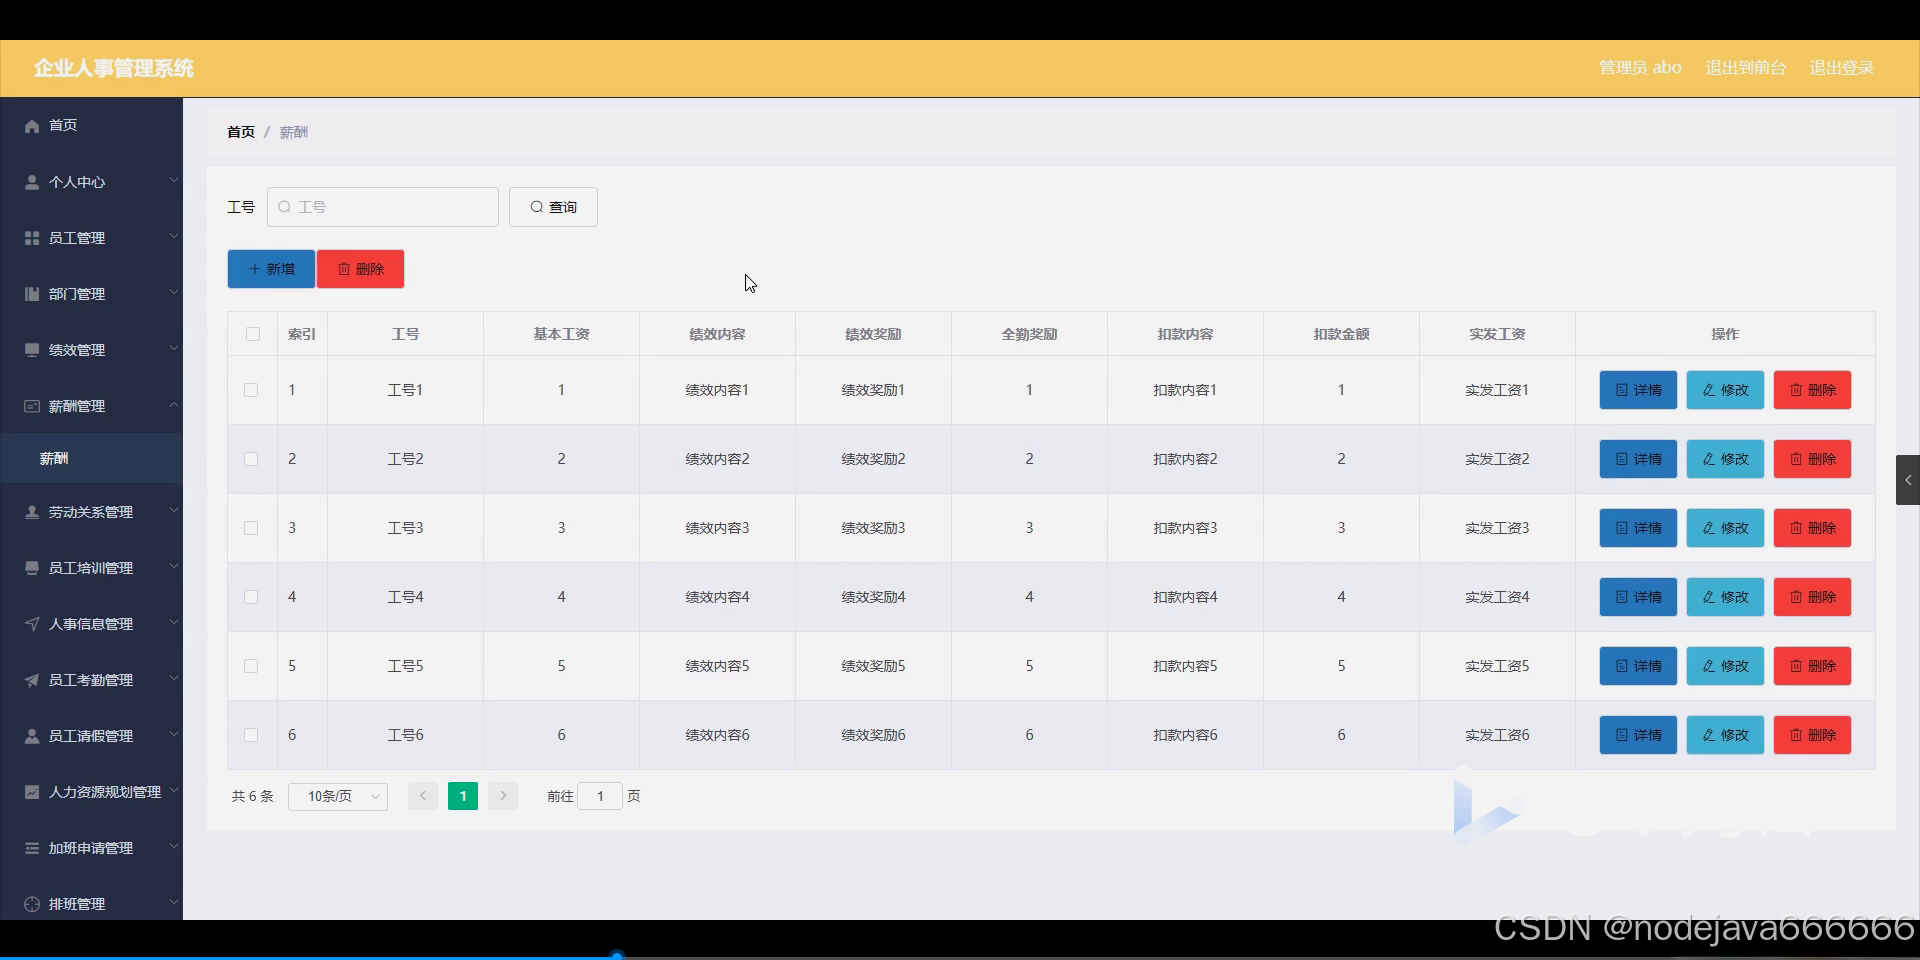
Task: Click page number 1 in pagination
Action: [463, 796]
